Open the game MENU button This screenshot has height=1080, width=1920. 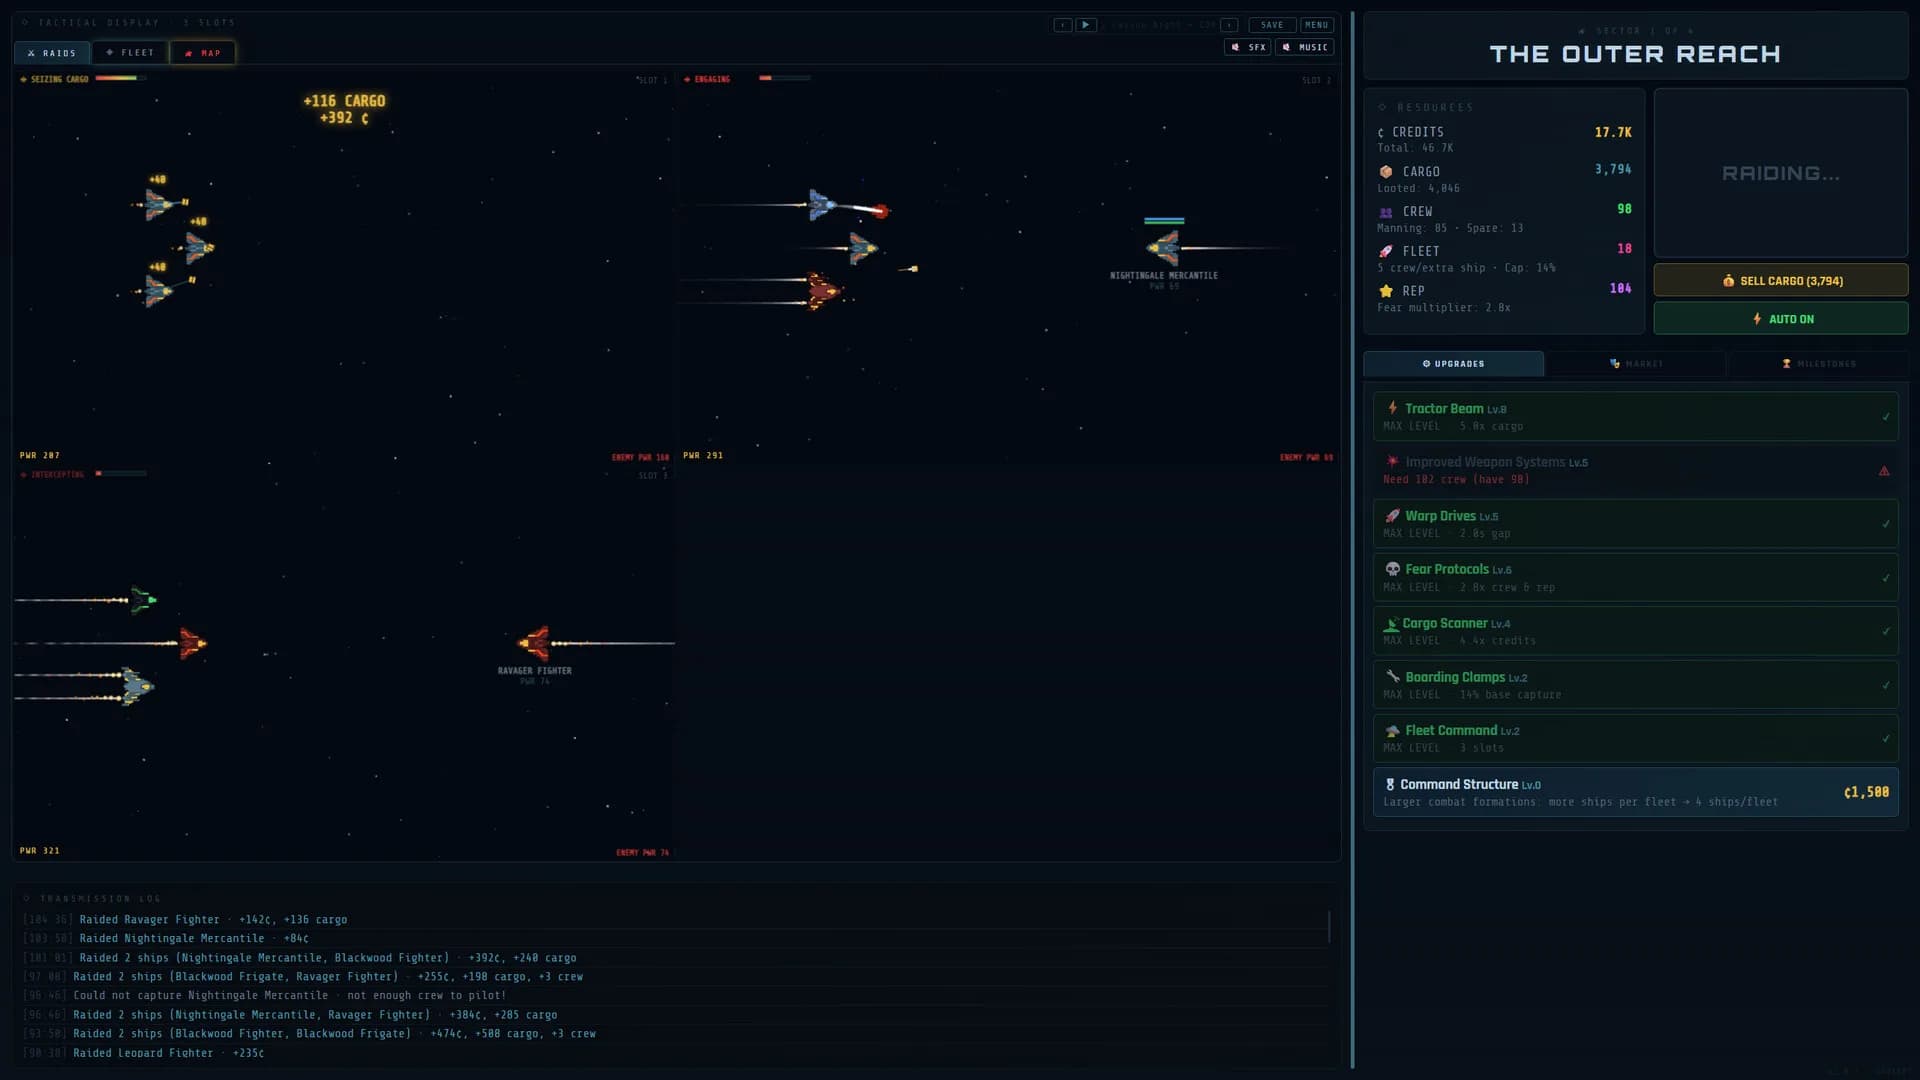1317,25
